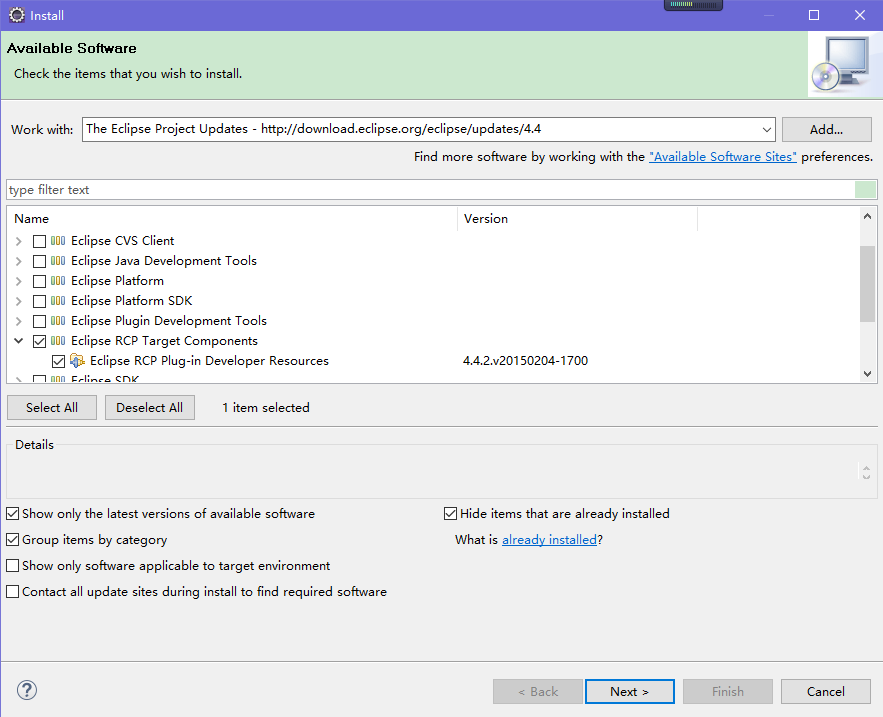Viewport: 883px width, 717px height.
Task: Click the Eclipse gear icon in title bar
Action: [17, 15]
